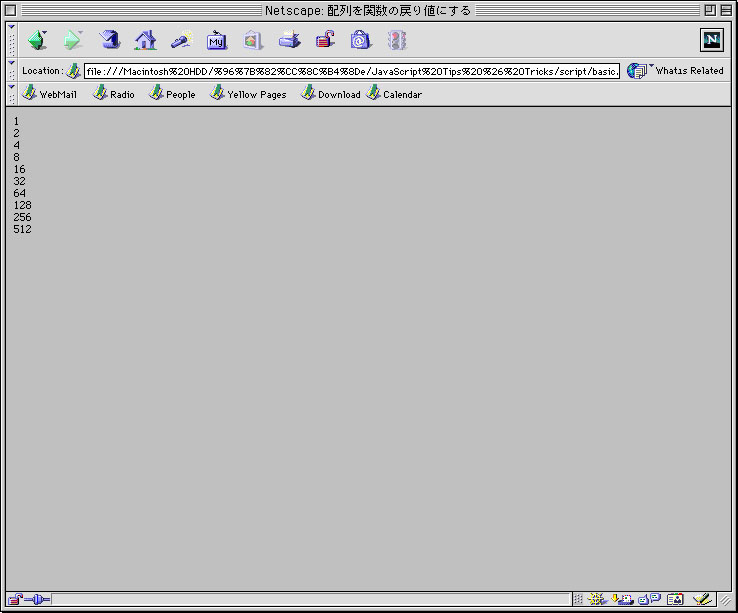Click the Back navigation arrow
This screenshot has width=738, height=613.
pyautogui.click(x=37, y=40)
